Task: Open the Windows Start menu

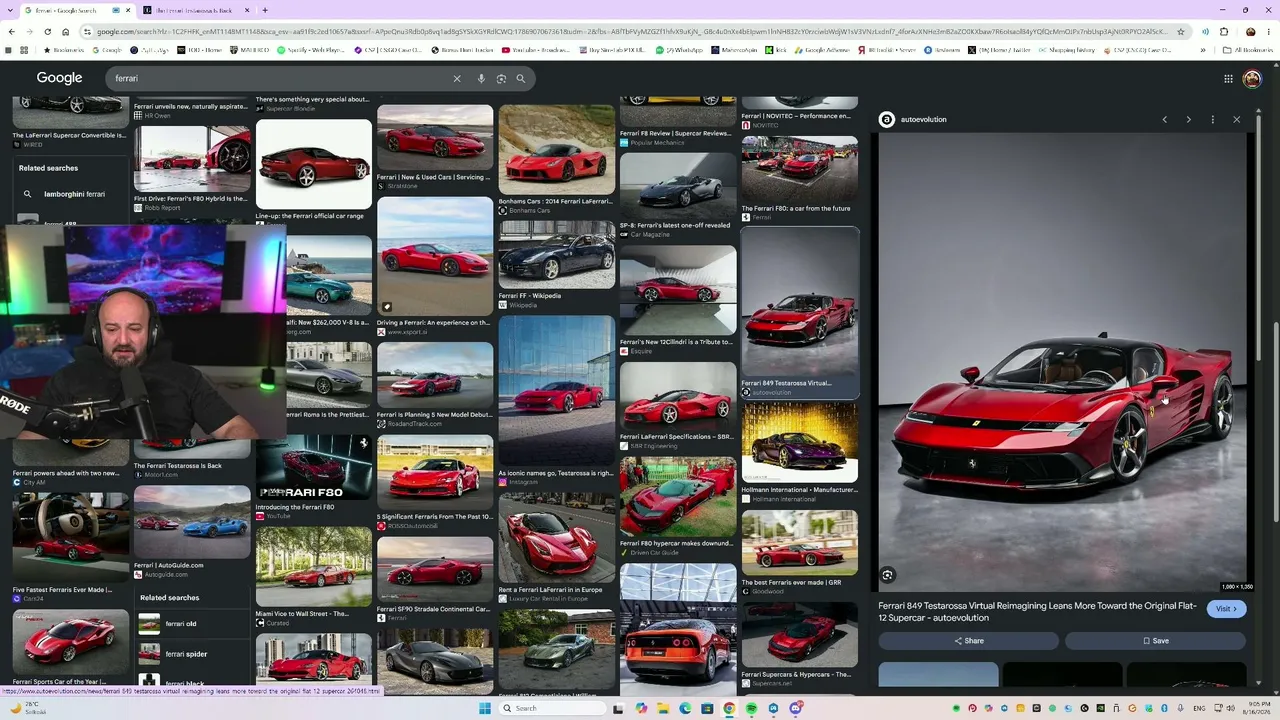Action: [485, 708]
